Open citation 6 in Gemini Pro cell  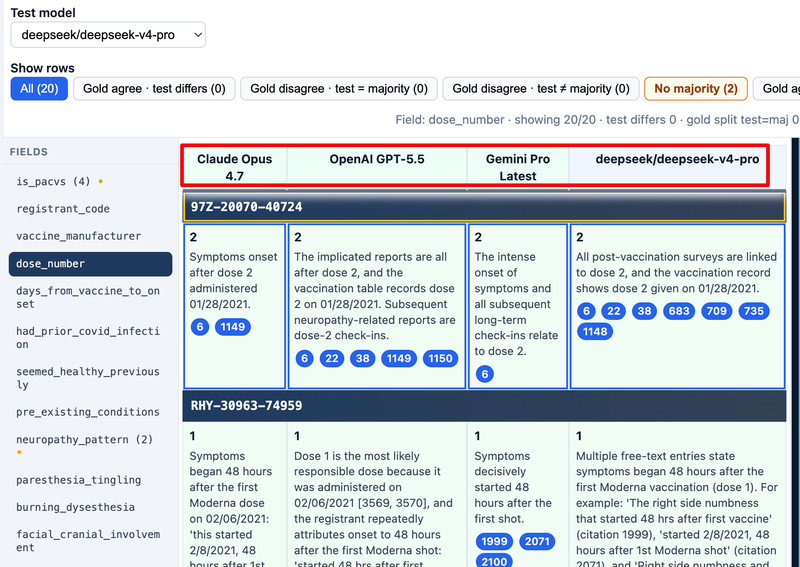(485, 374)
